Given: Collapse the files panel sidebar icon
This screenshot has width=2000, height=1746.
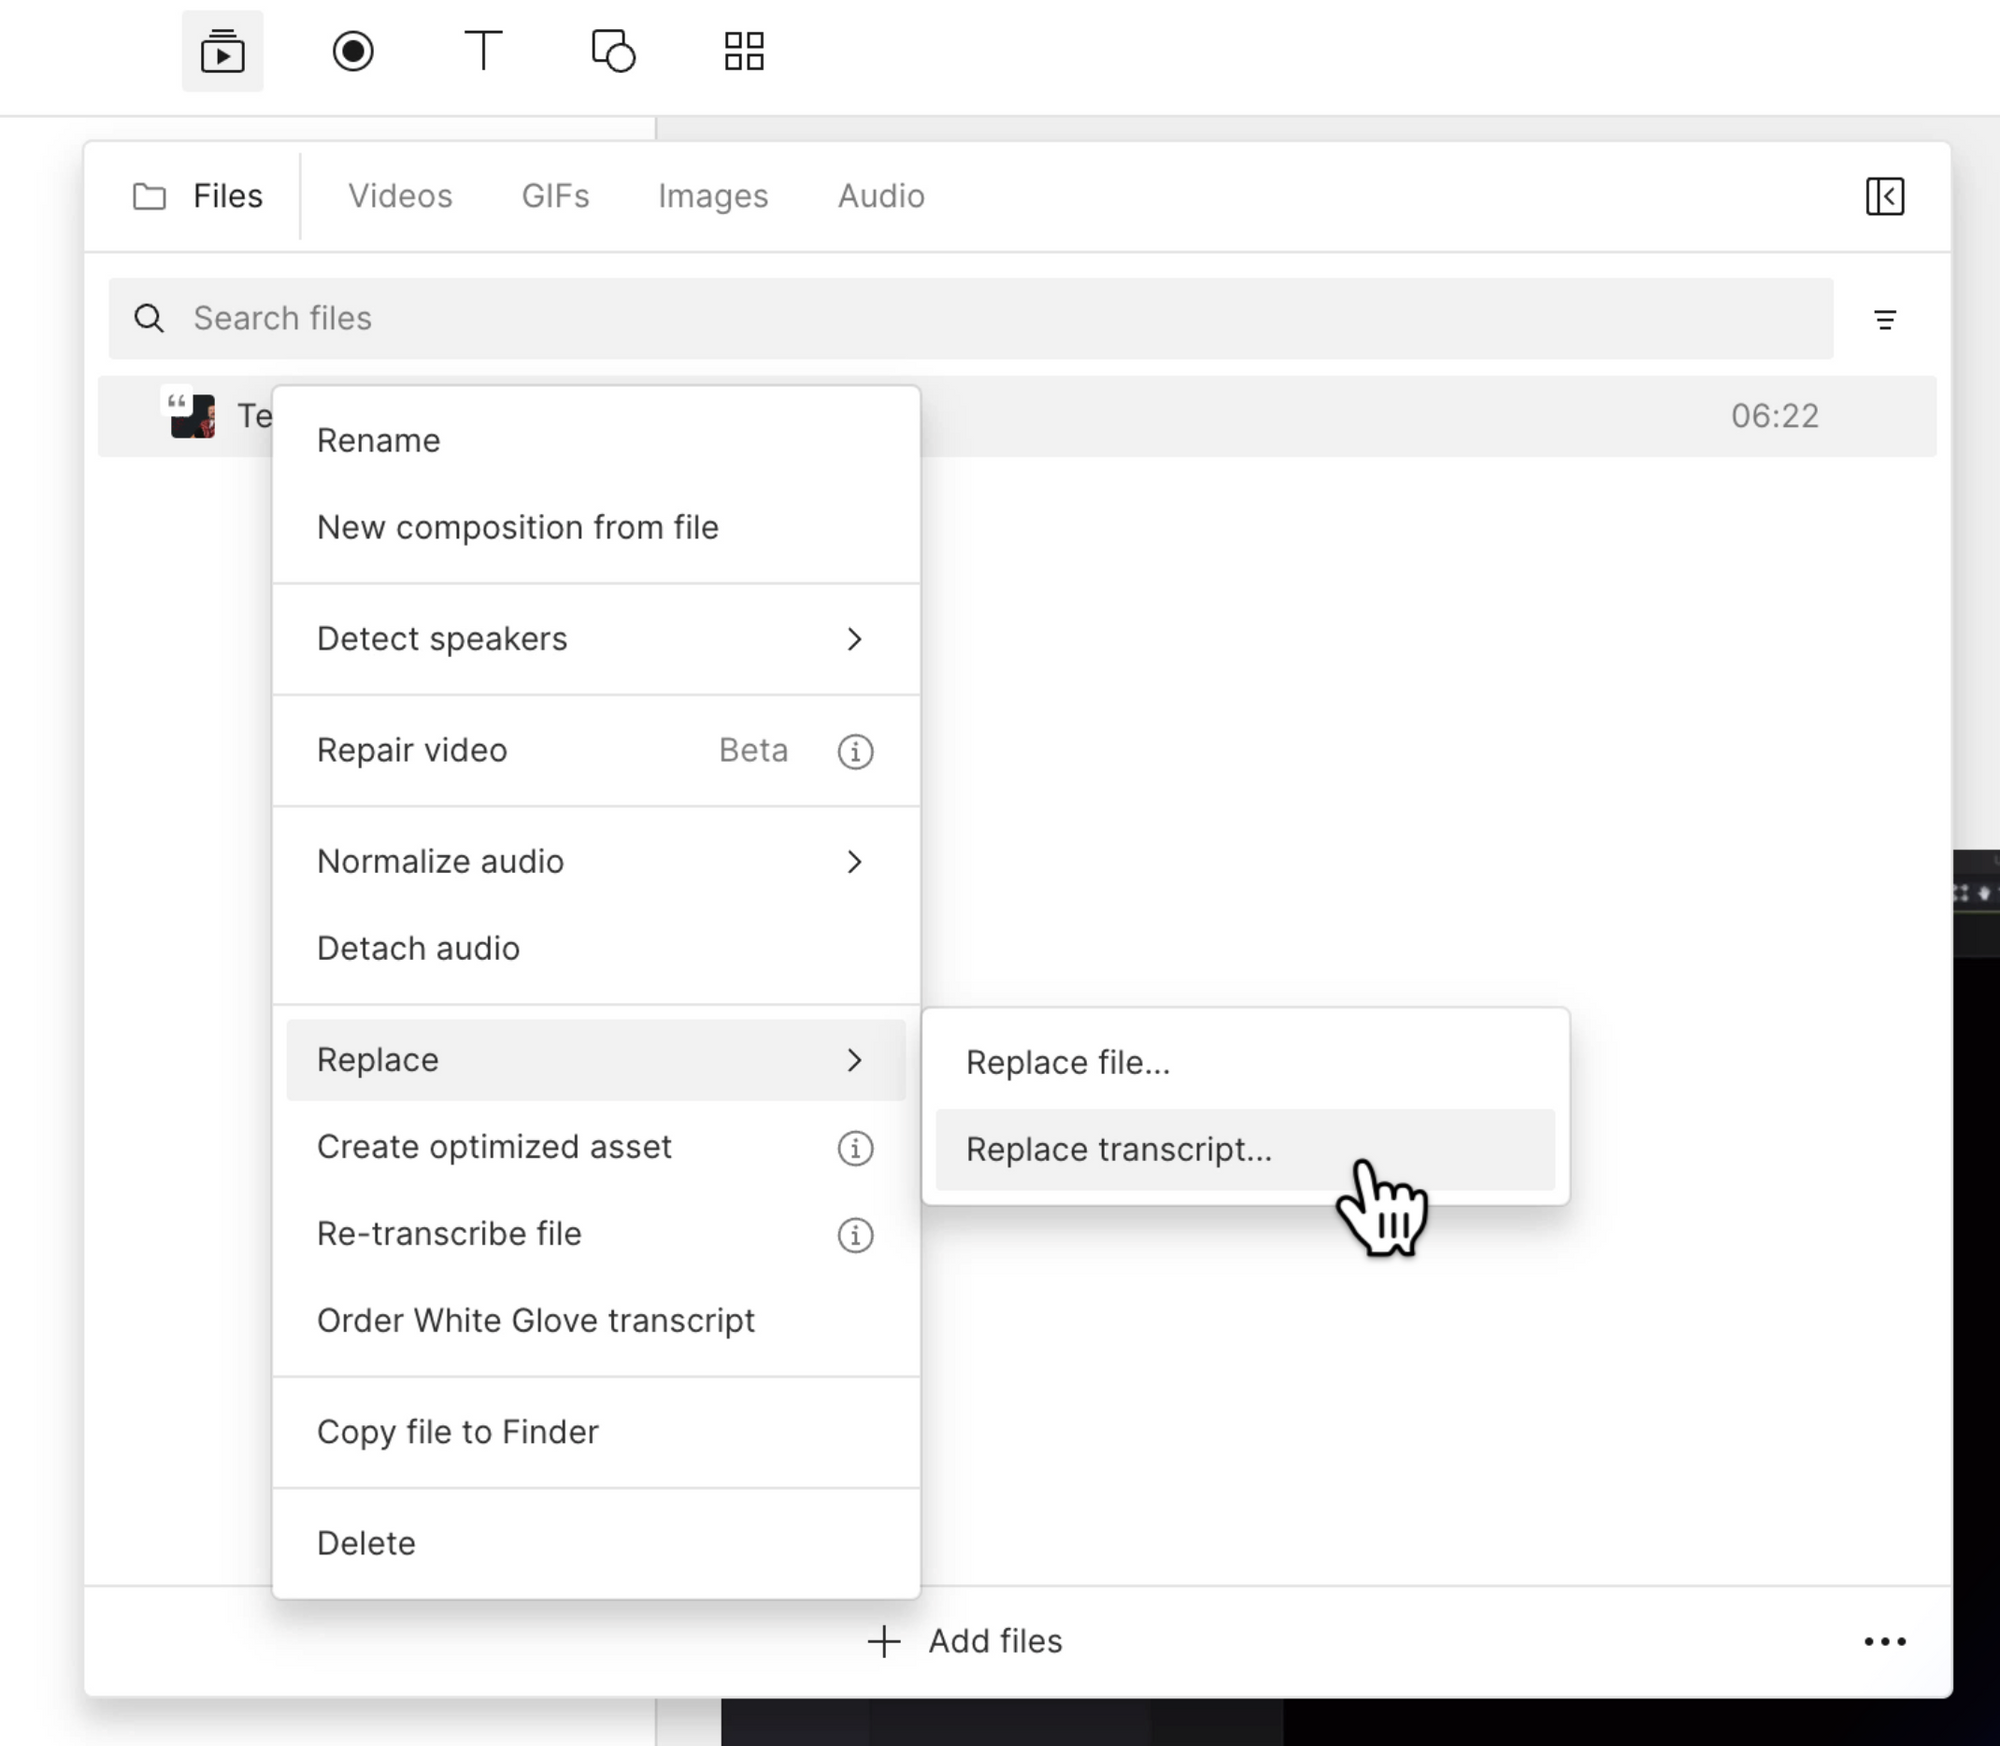Looking at the screenshot, I should pos(1885,196).
